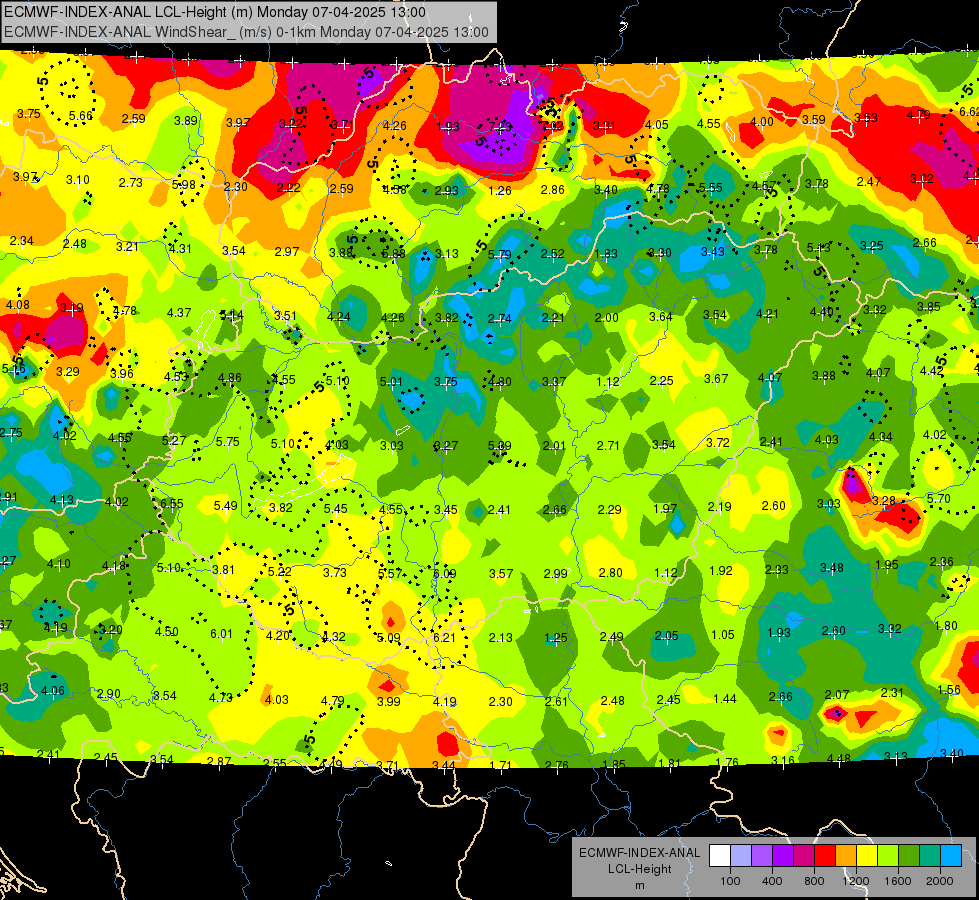Click the wind shear value 5.27
979x900 pixels.
(x=174, y=440)
